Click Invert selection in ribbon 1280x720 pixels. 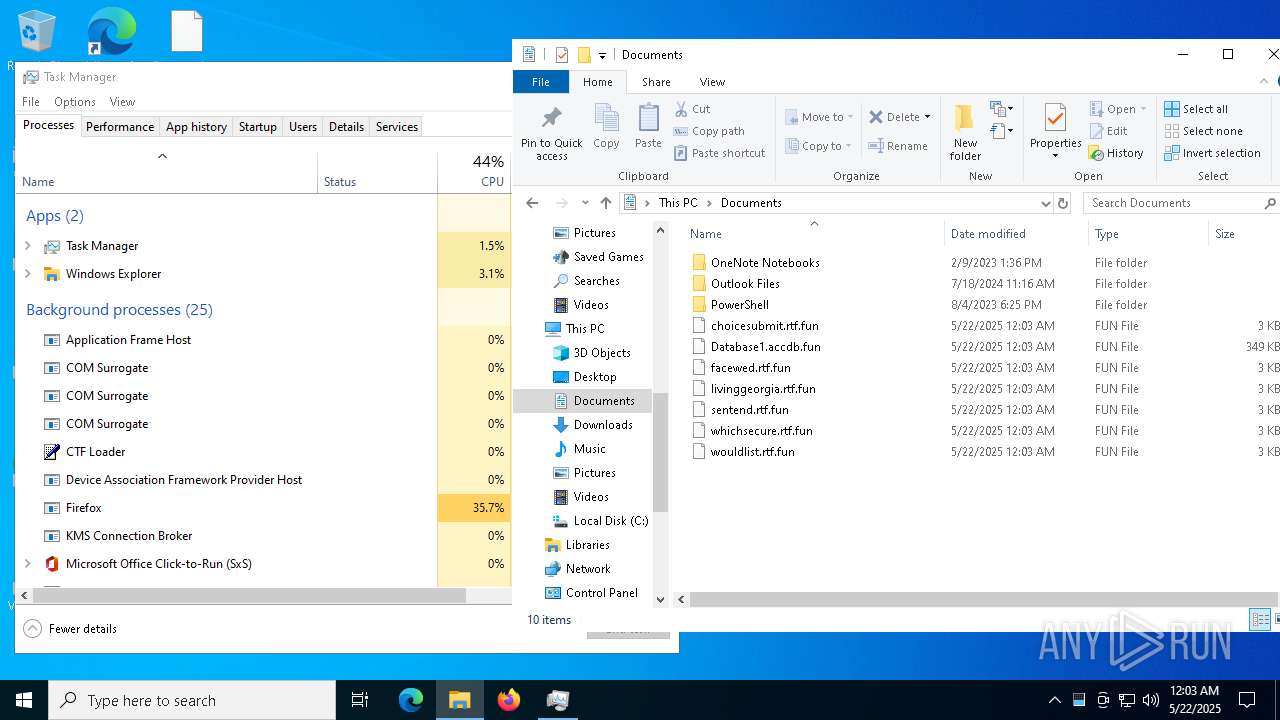[x=1212, y=153]
